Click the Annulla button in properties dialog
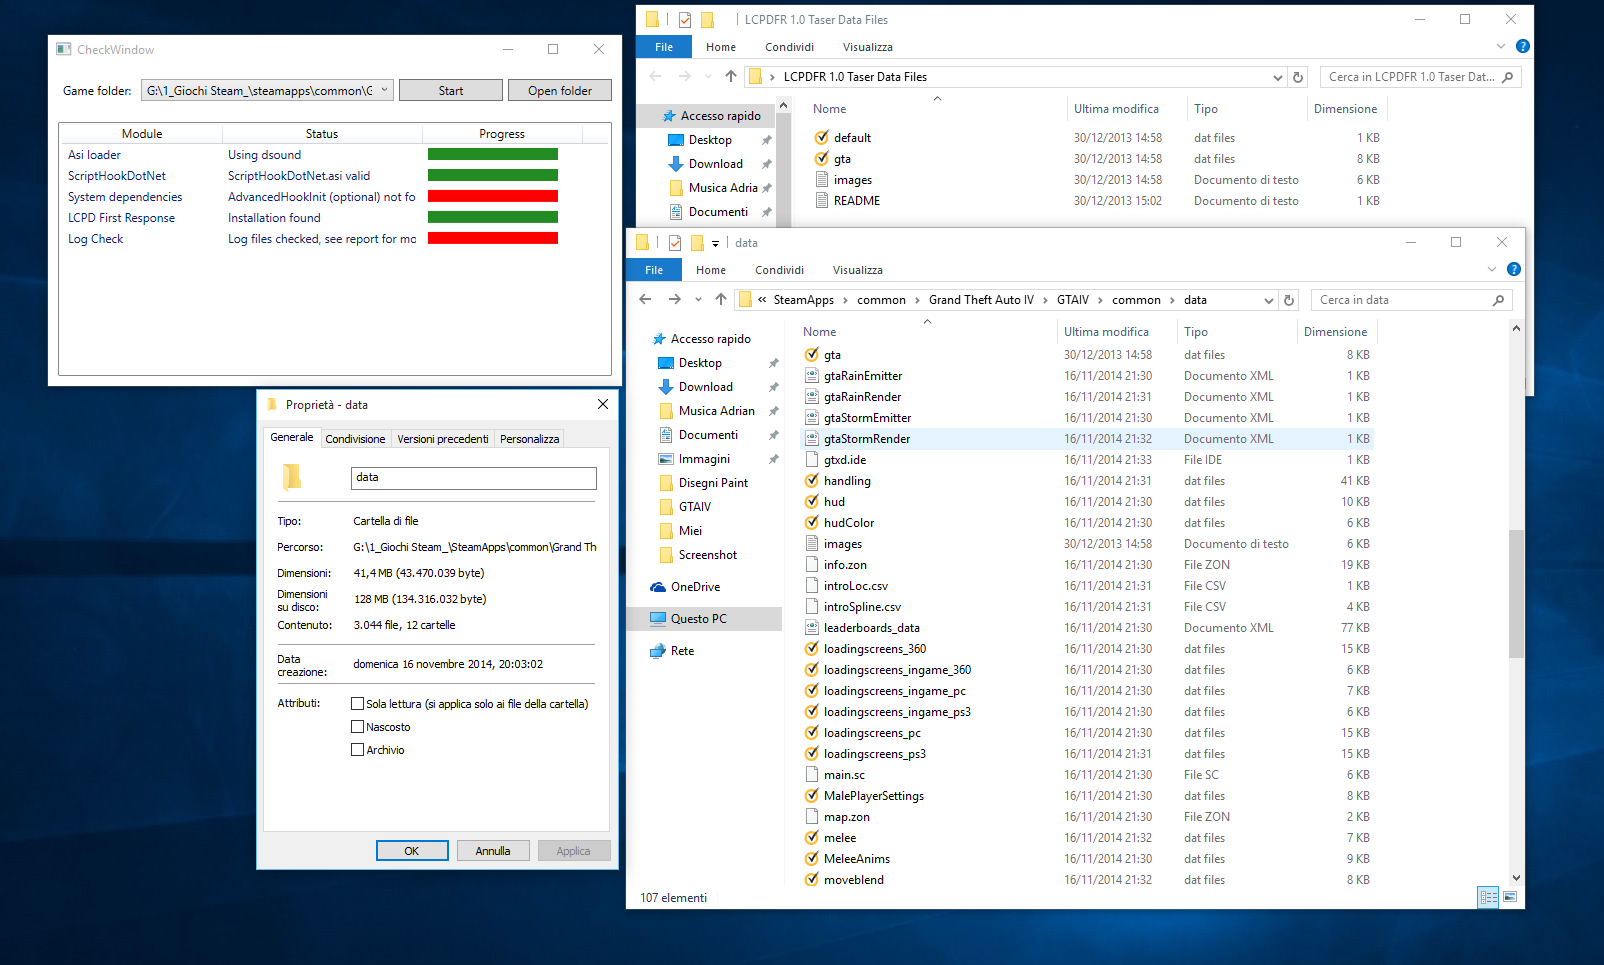The height and width of the screenshot is (965, 1604). point(493,851)
